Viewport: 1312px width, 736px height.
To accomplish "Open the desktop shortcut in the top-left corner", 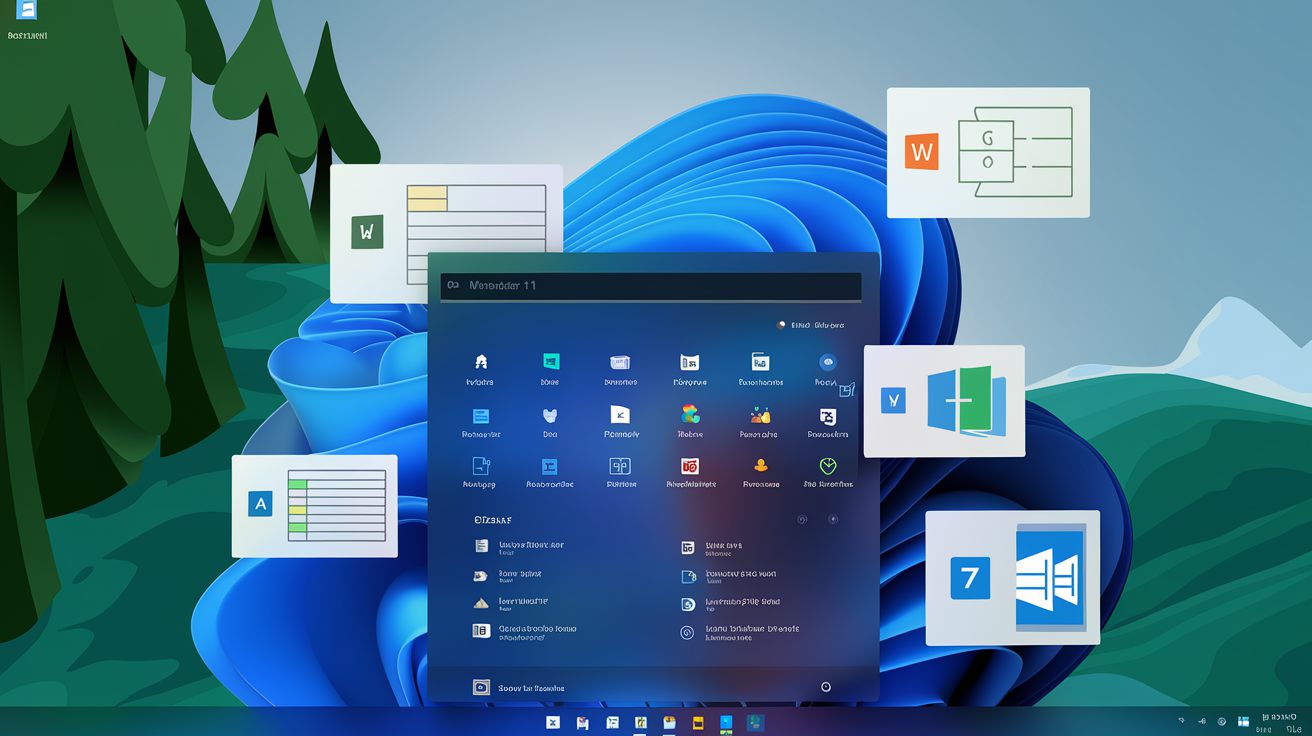I will [x=27, y=20].
